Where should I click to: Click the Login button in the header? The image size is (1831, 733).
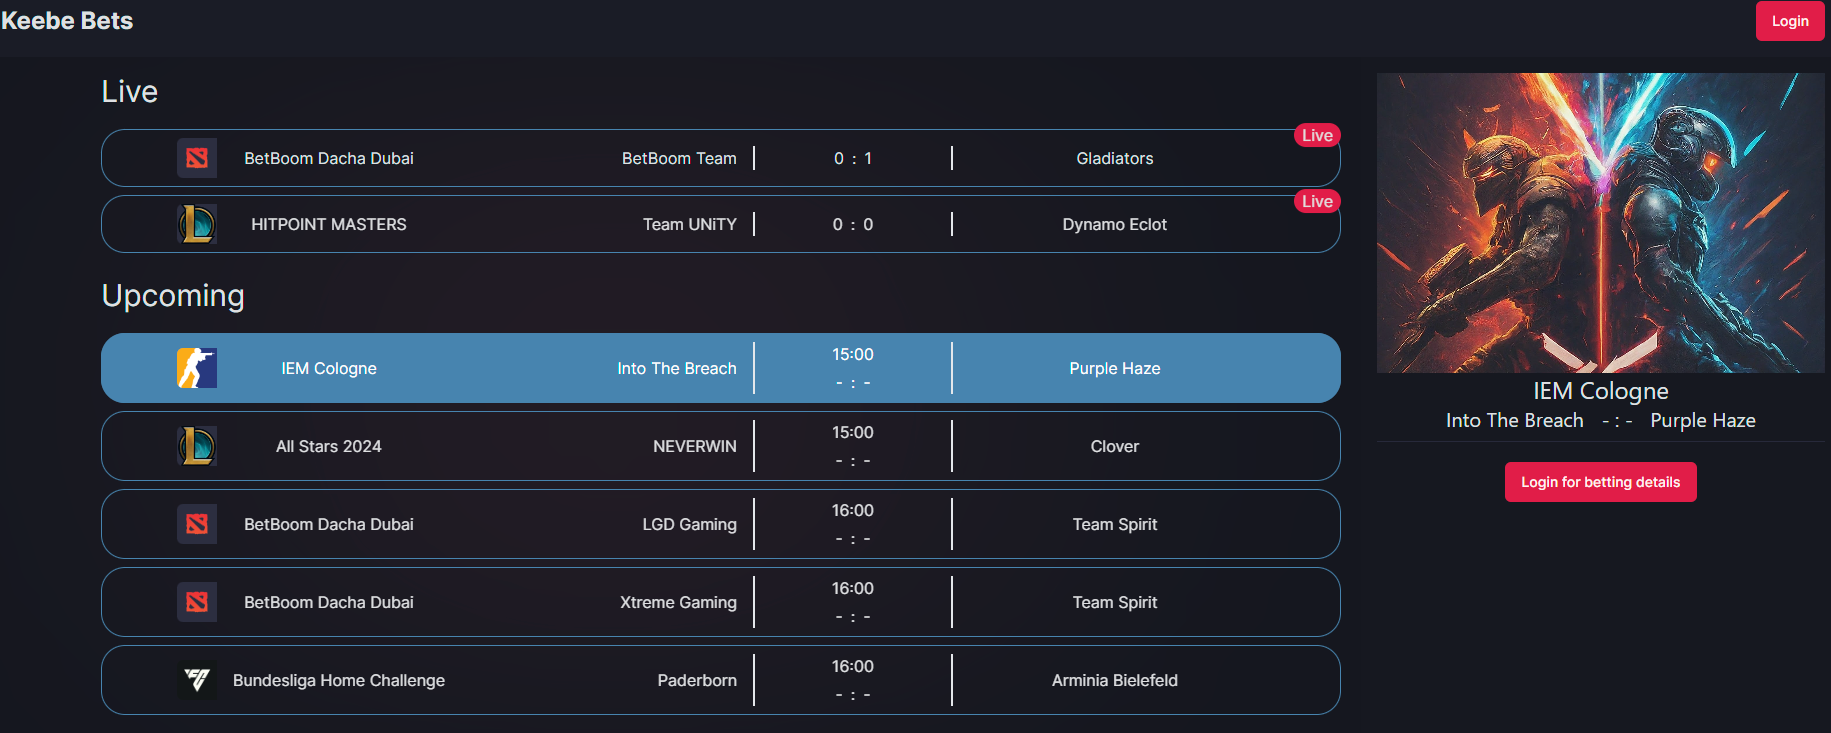pos(1790,21)
